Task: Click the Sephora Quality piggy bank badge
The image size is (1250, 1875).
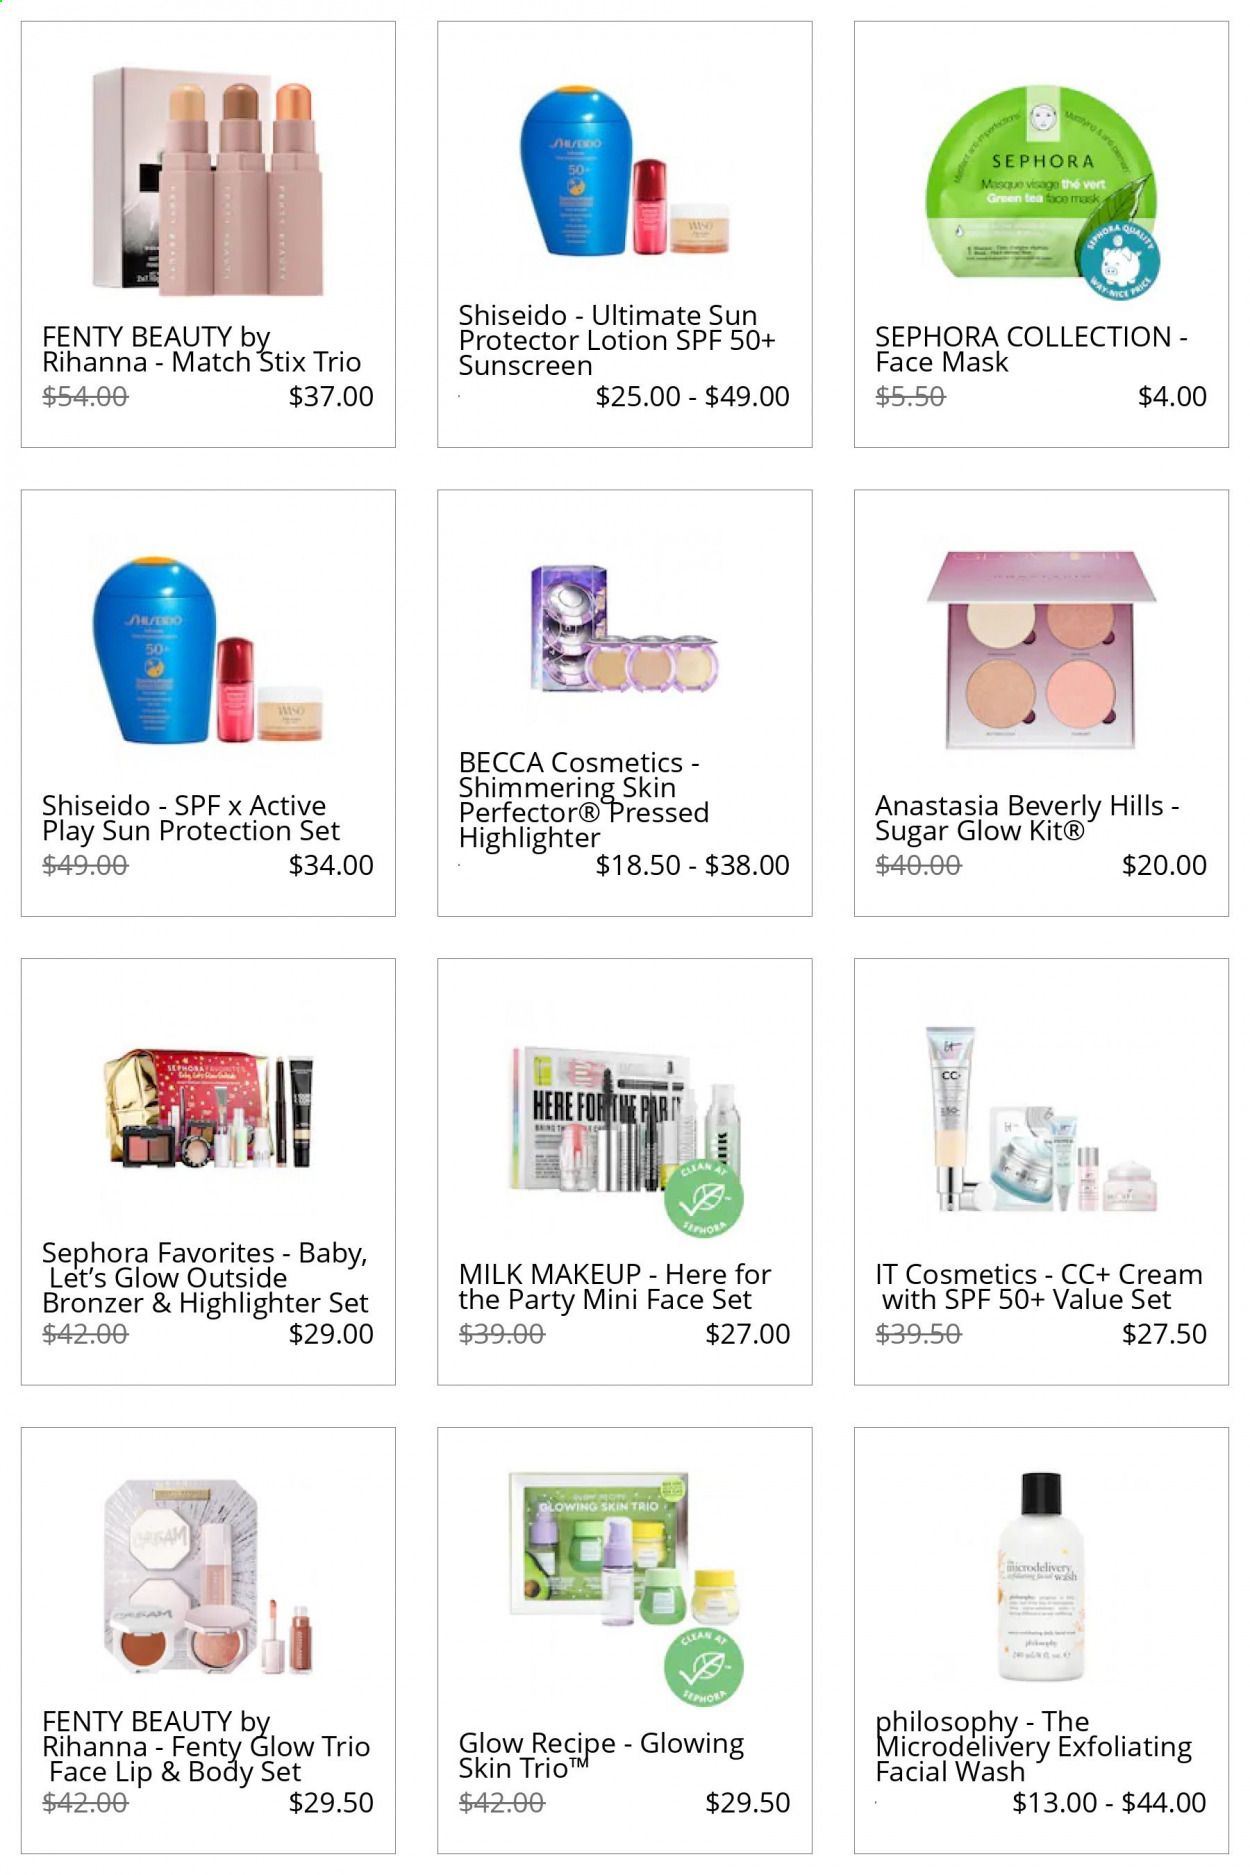Action: (1120, 259)
